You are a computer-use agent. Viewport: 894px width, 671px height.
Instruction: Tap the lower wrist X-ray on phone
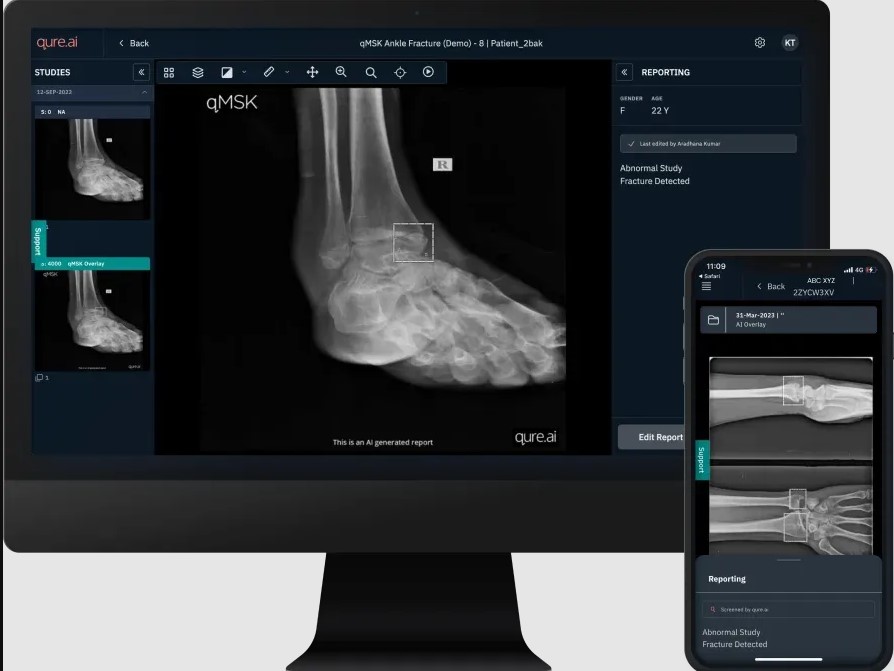tap(790, 510)
